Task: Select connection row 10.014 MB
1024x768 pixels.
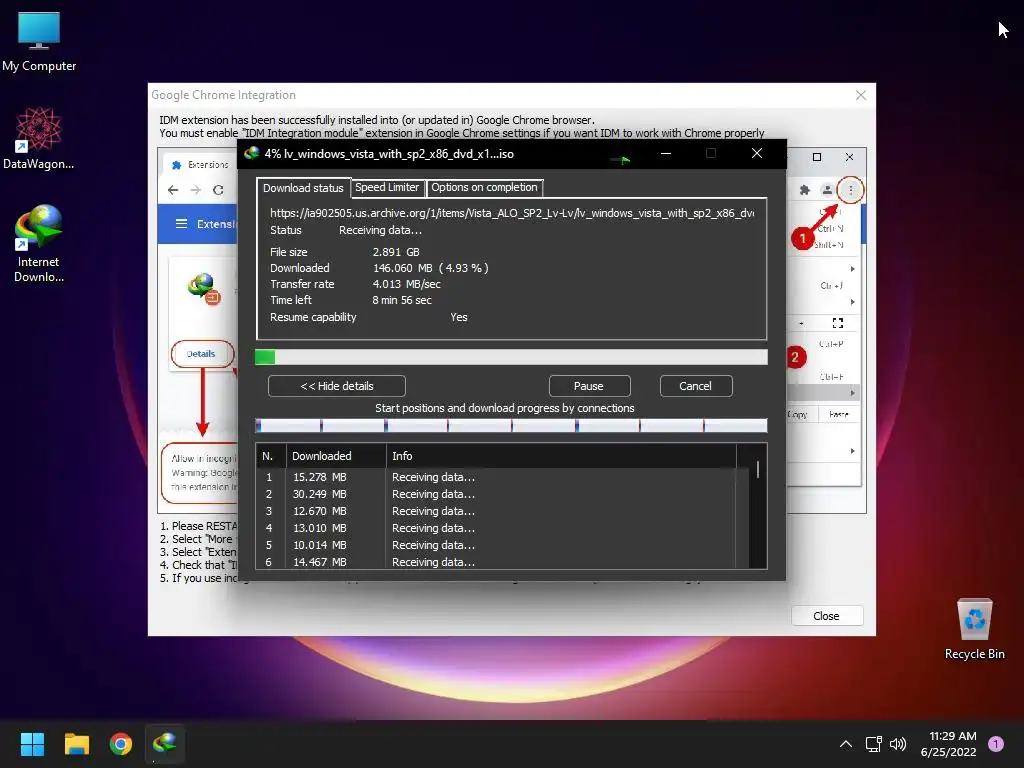Action: [496, 545]
